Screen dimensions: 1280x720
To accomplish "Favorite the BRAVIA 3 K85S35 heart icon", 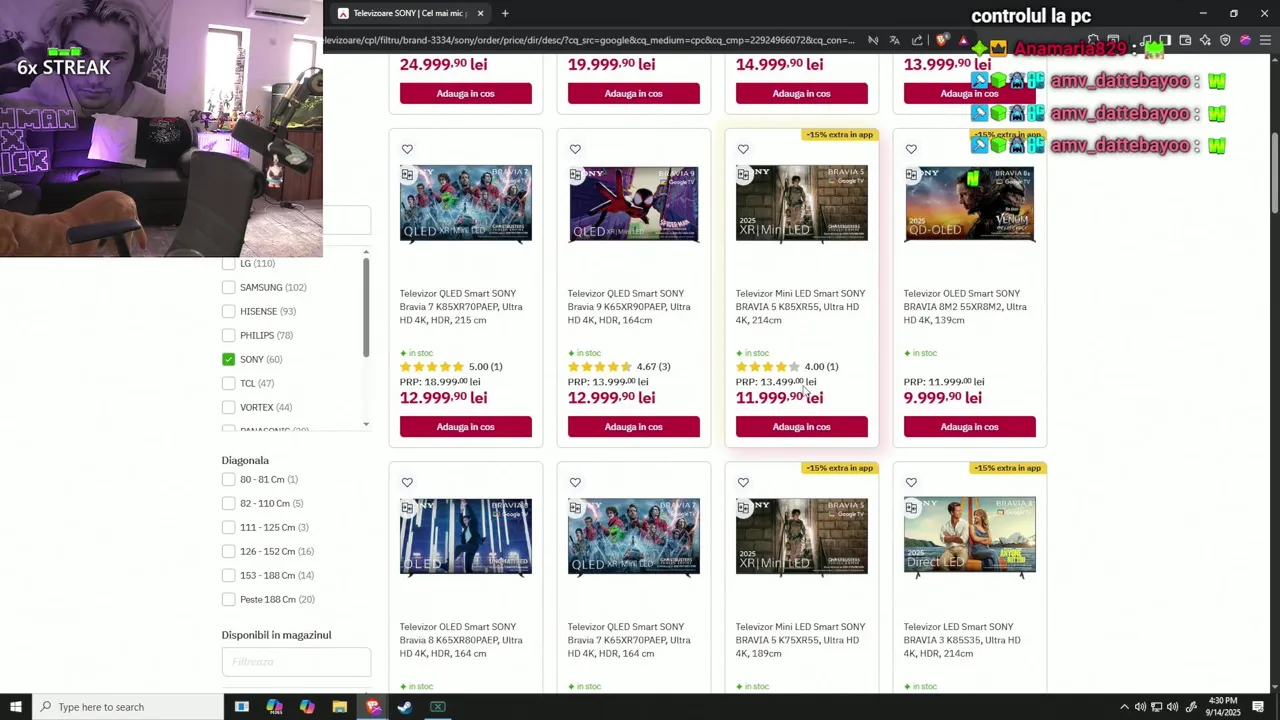I will point(911,482).
